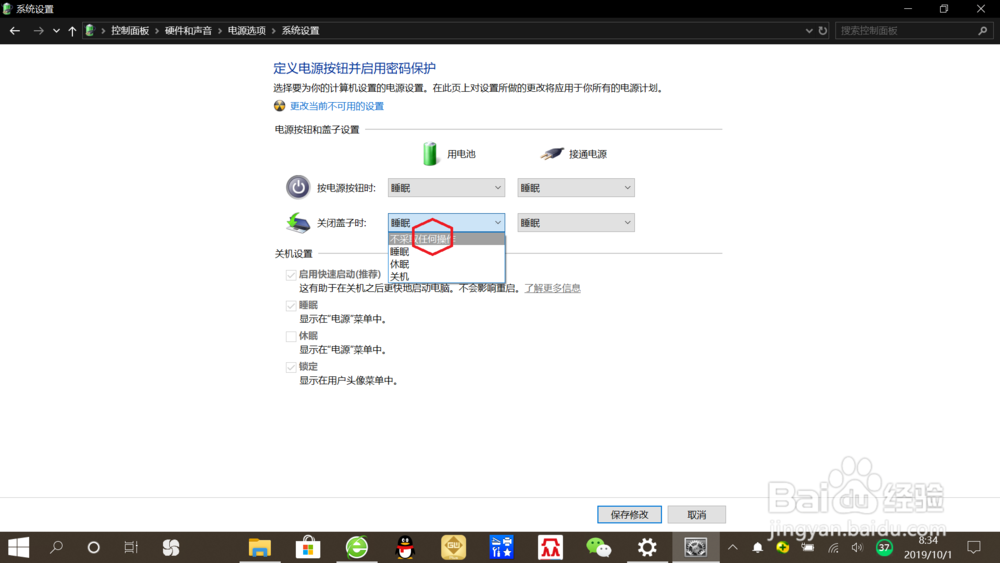Open WeChat from taskbar
1000x563 pixels.
point(599,547)
